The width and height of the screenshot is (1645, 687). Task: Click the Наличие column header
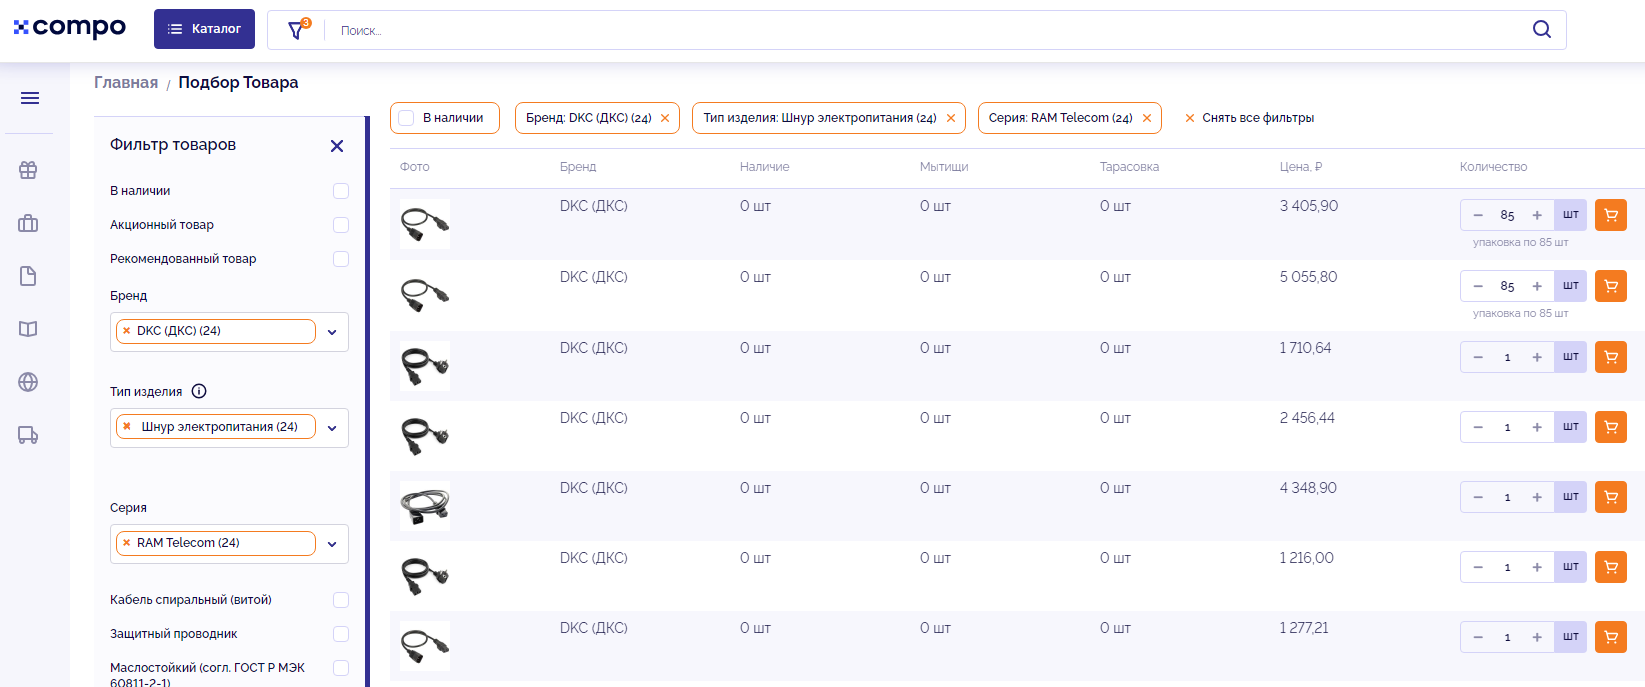(765, 167)
